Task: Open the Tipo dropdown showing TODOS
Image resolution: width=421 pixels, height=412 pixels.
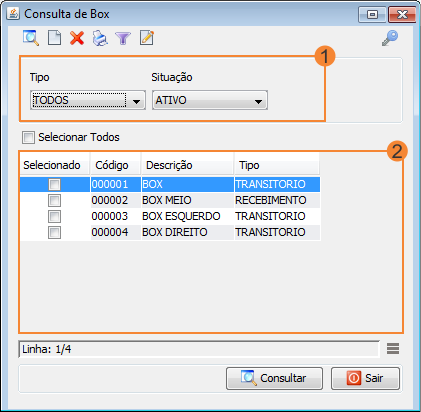Action: point(88,100)
